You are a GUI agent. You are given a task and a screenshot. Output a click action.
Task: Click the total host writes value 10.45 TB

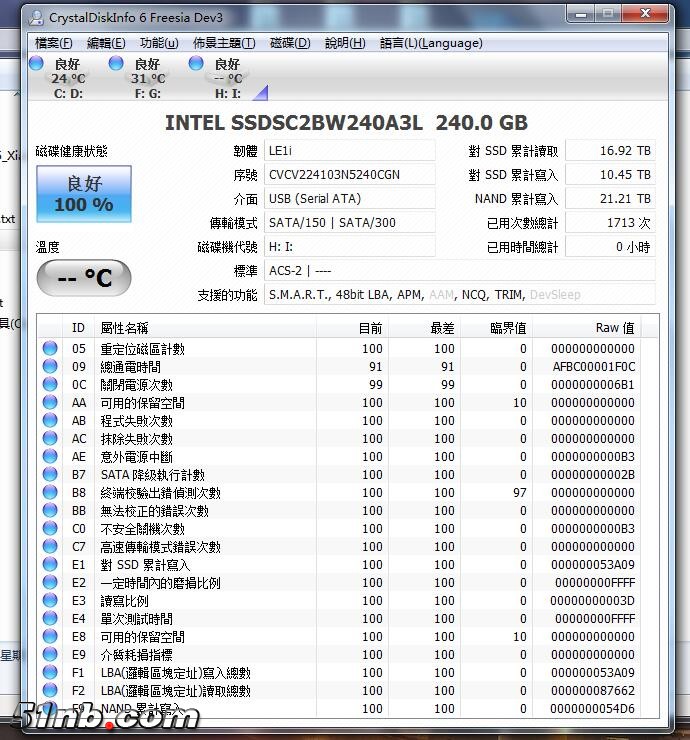point(610,175)
